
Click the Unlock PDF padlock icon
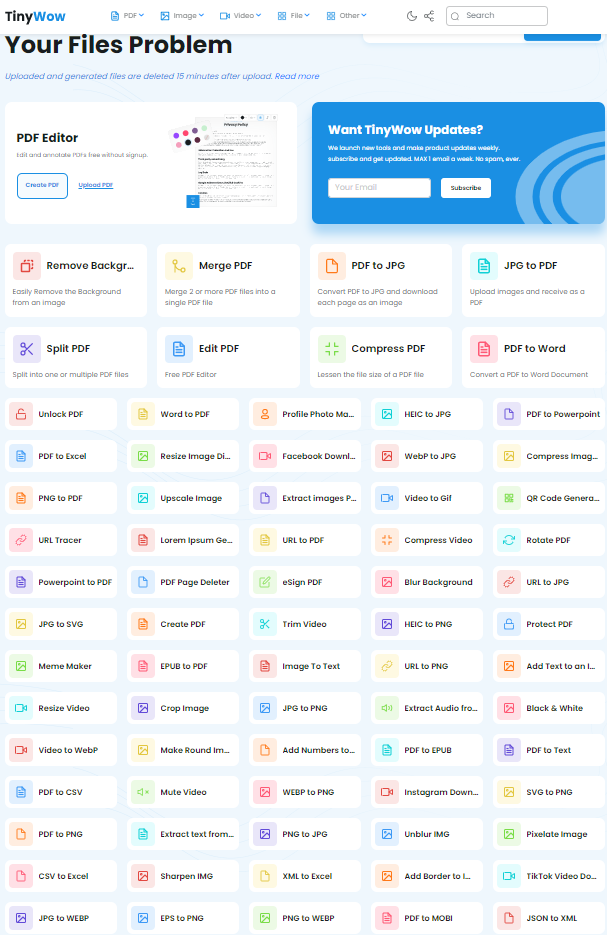[x=21, y=414]
